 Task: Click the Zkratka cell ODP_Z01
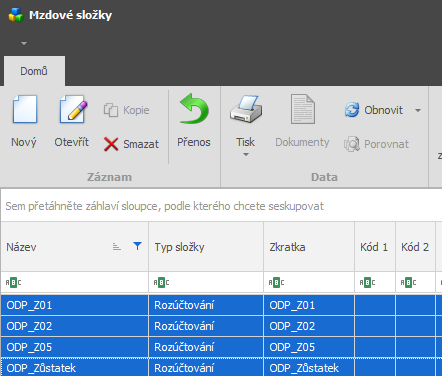pos(309,305)
